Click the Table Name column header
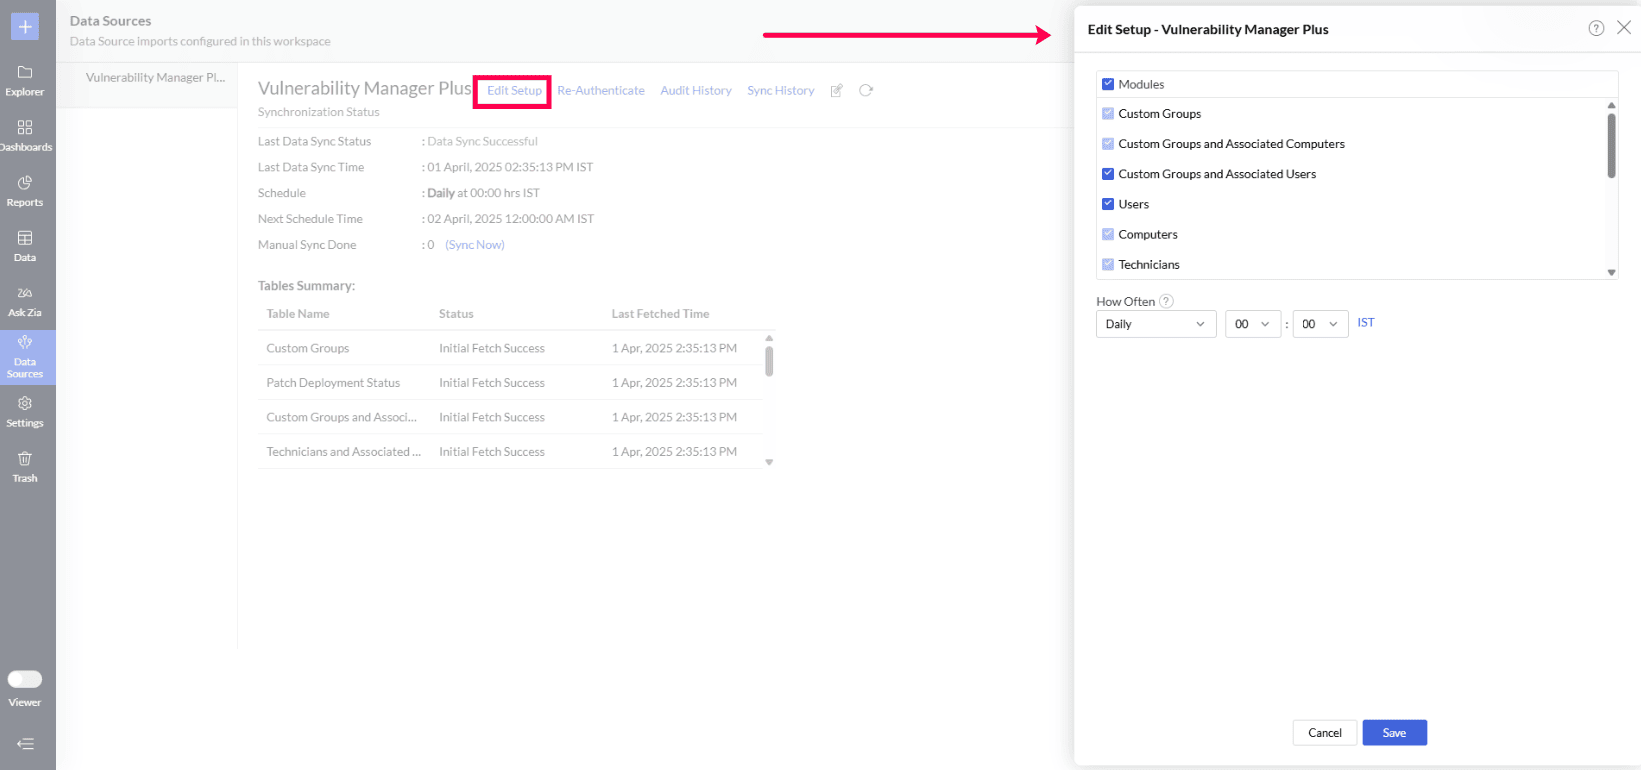Viewport: 1641px width, 770px height. point(298,314)
